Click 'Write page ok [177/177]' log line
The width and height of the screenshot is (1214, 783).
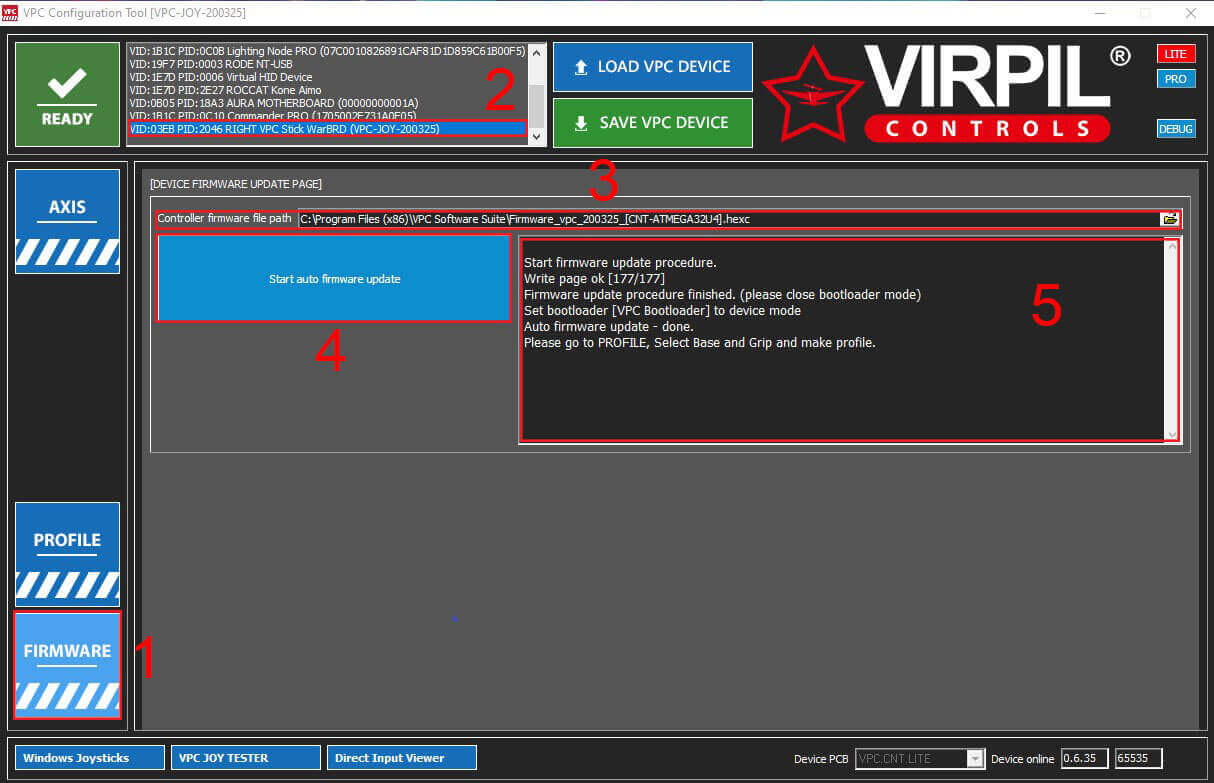point(594,279)
